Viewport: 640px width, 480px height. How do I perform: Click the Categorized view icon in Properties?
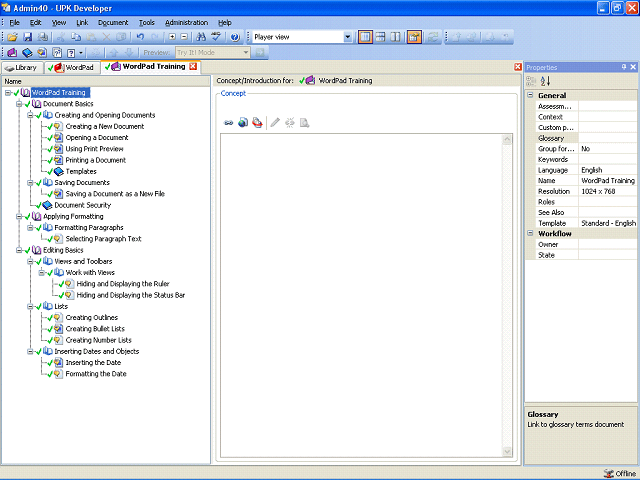(531, 81)
